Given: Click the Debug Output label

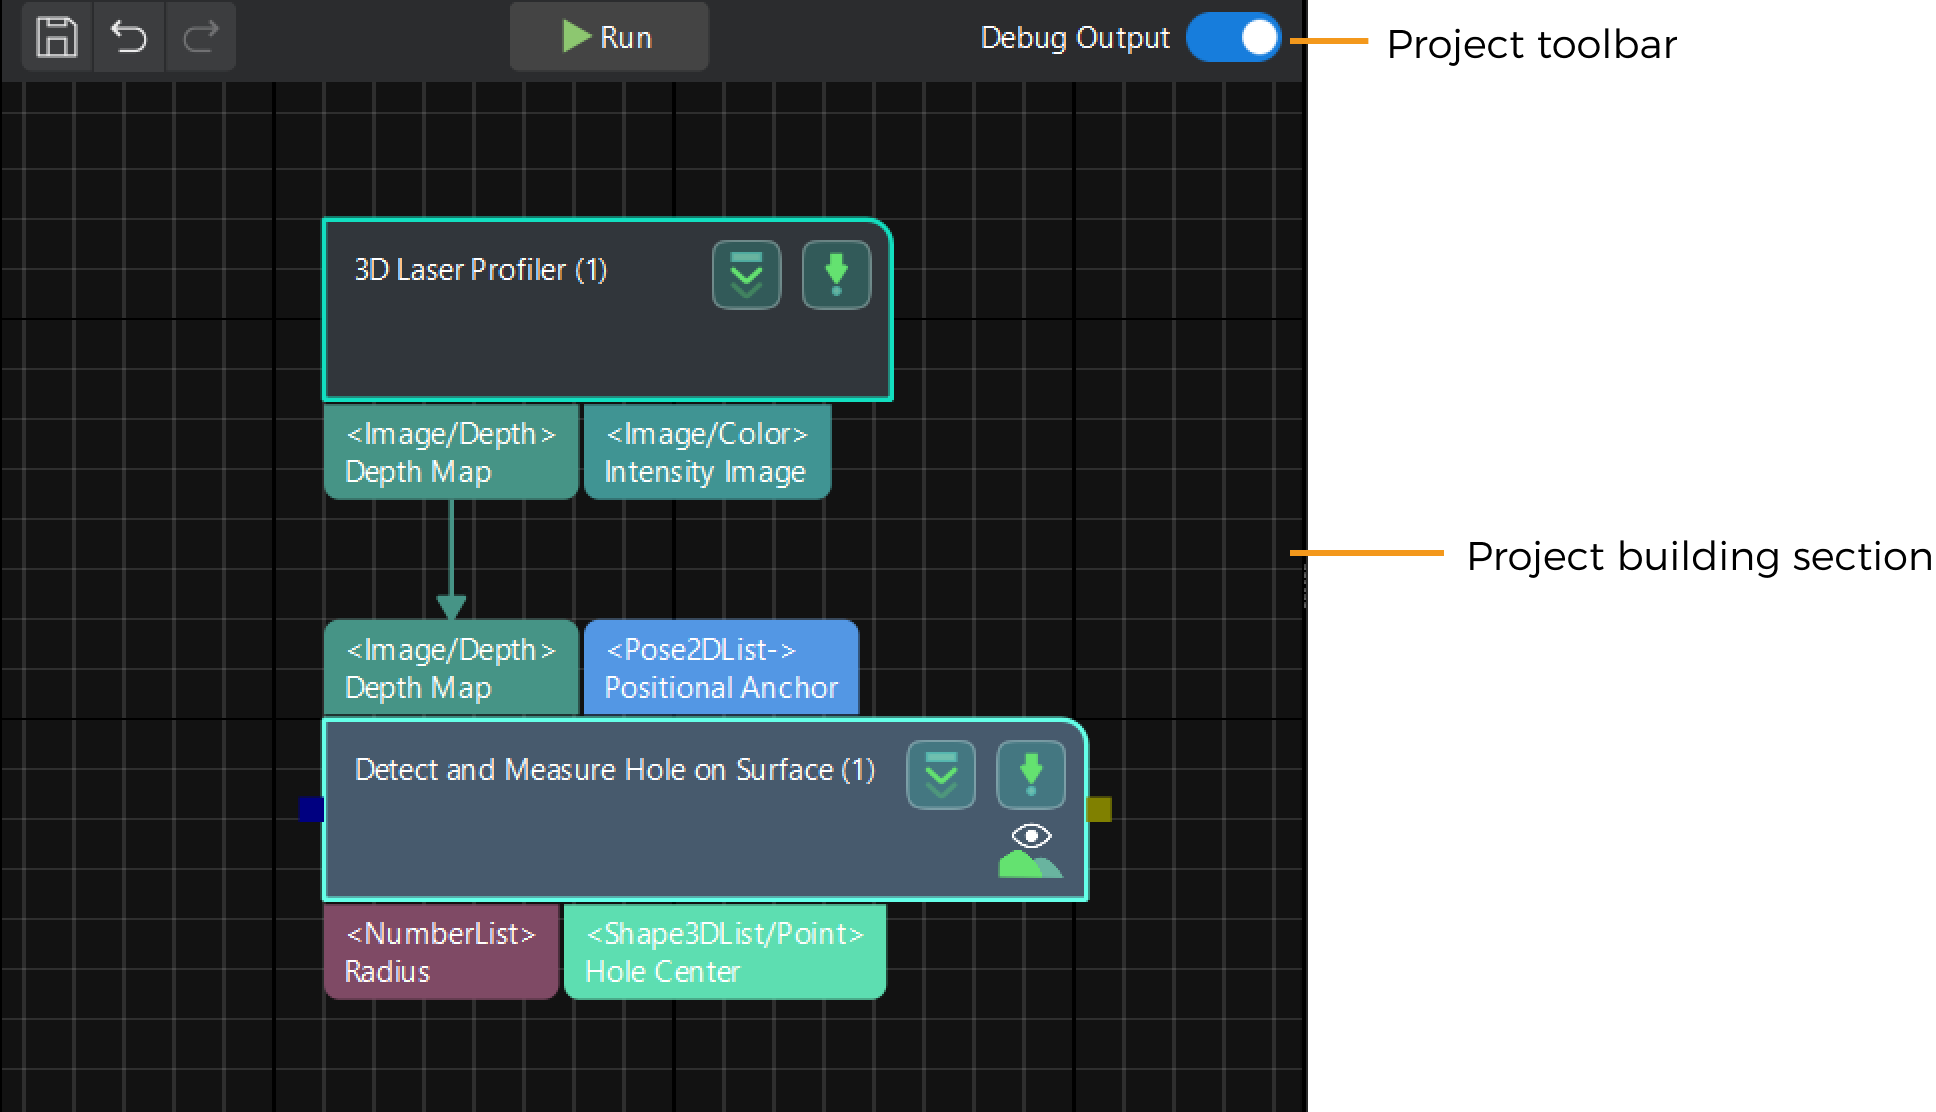Looking at the screenshot, I should click(1075, 38).
